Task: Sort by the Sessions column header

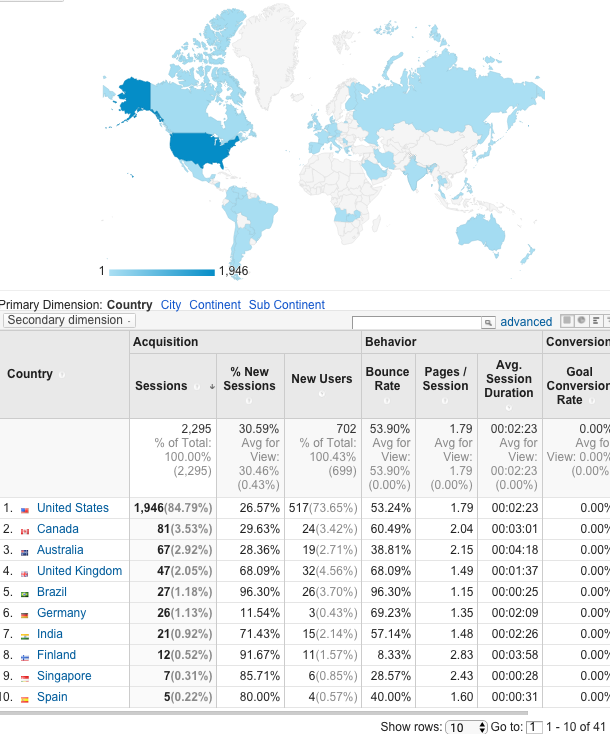Action: pos(161,386)
